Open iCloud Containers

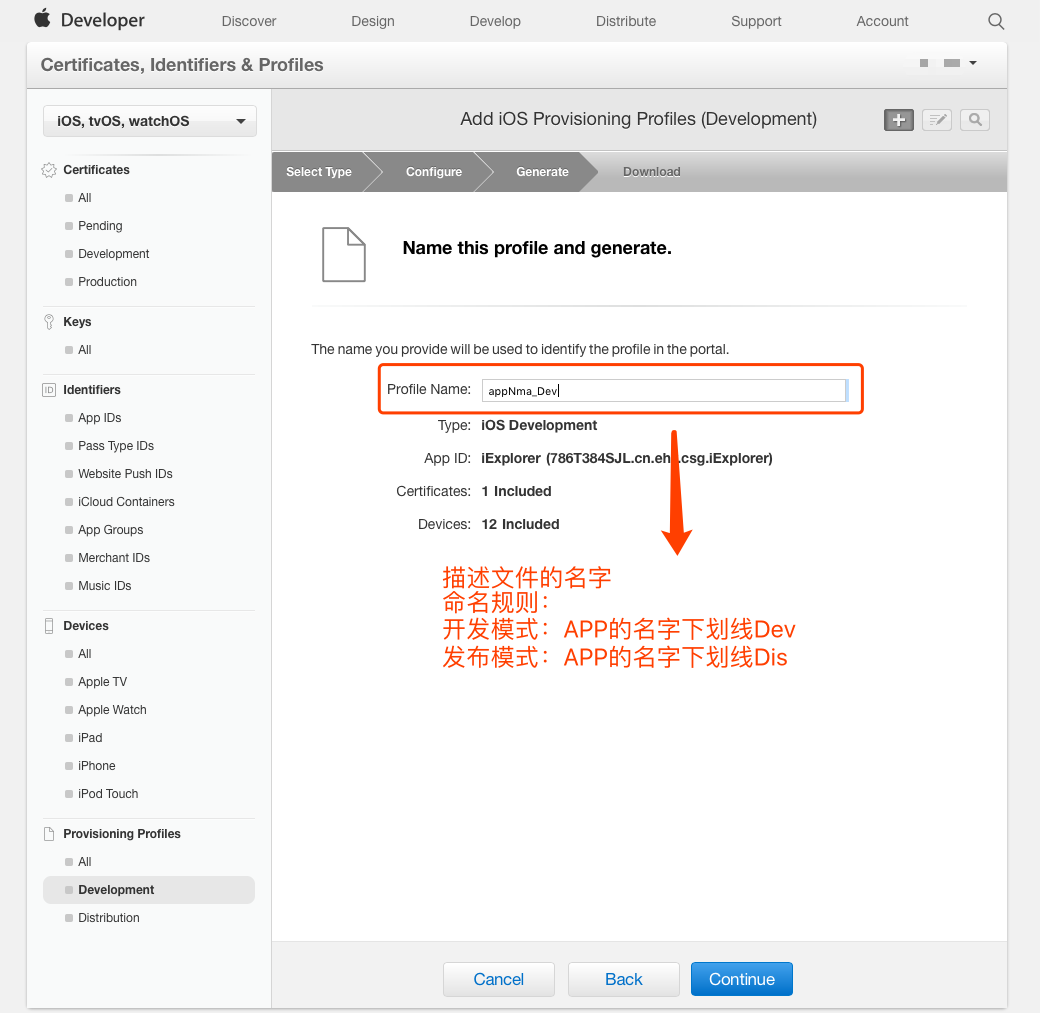coord(126,502)
